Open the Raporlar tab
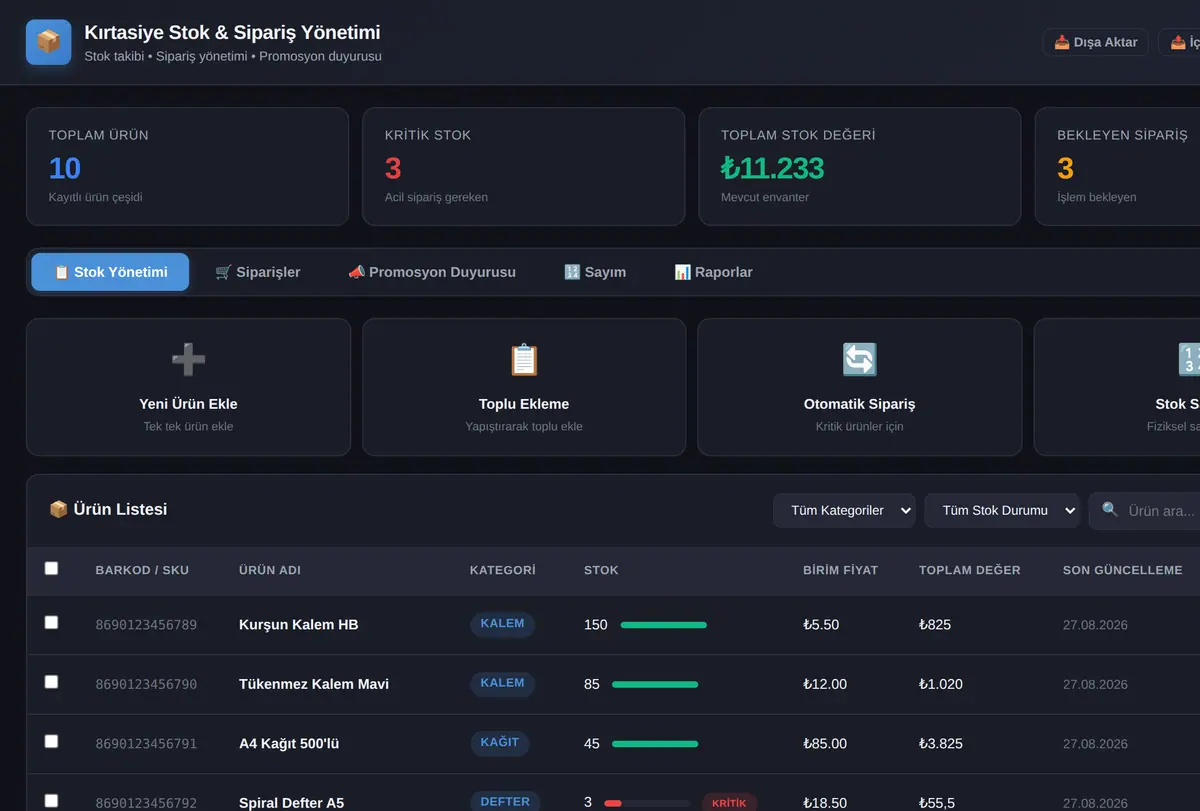The height and width of the screenshot is (811, 1200). point(713,272)
